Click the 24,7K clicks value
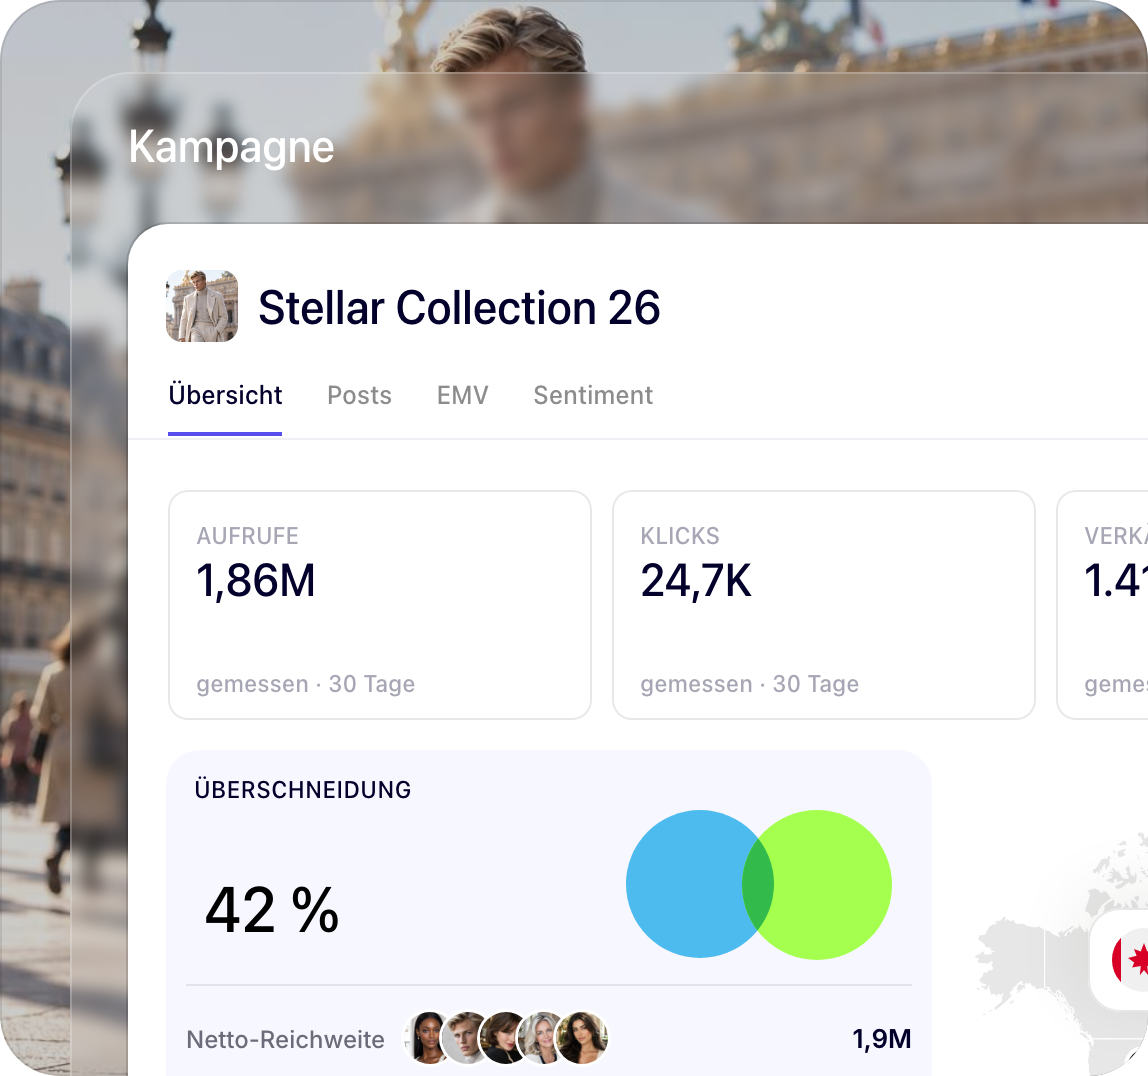 click(x=696, y=581)
